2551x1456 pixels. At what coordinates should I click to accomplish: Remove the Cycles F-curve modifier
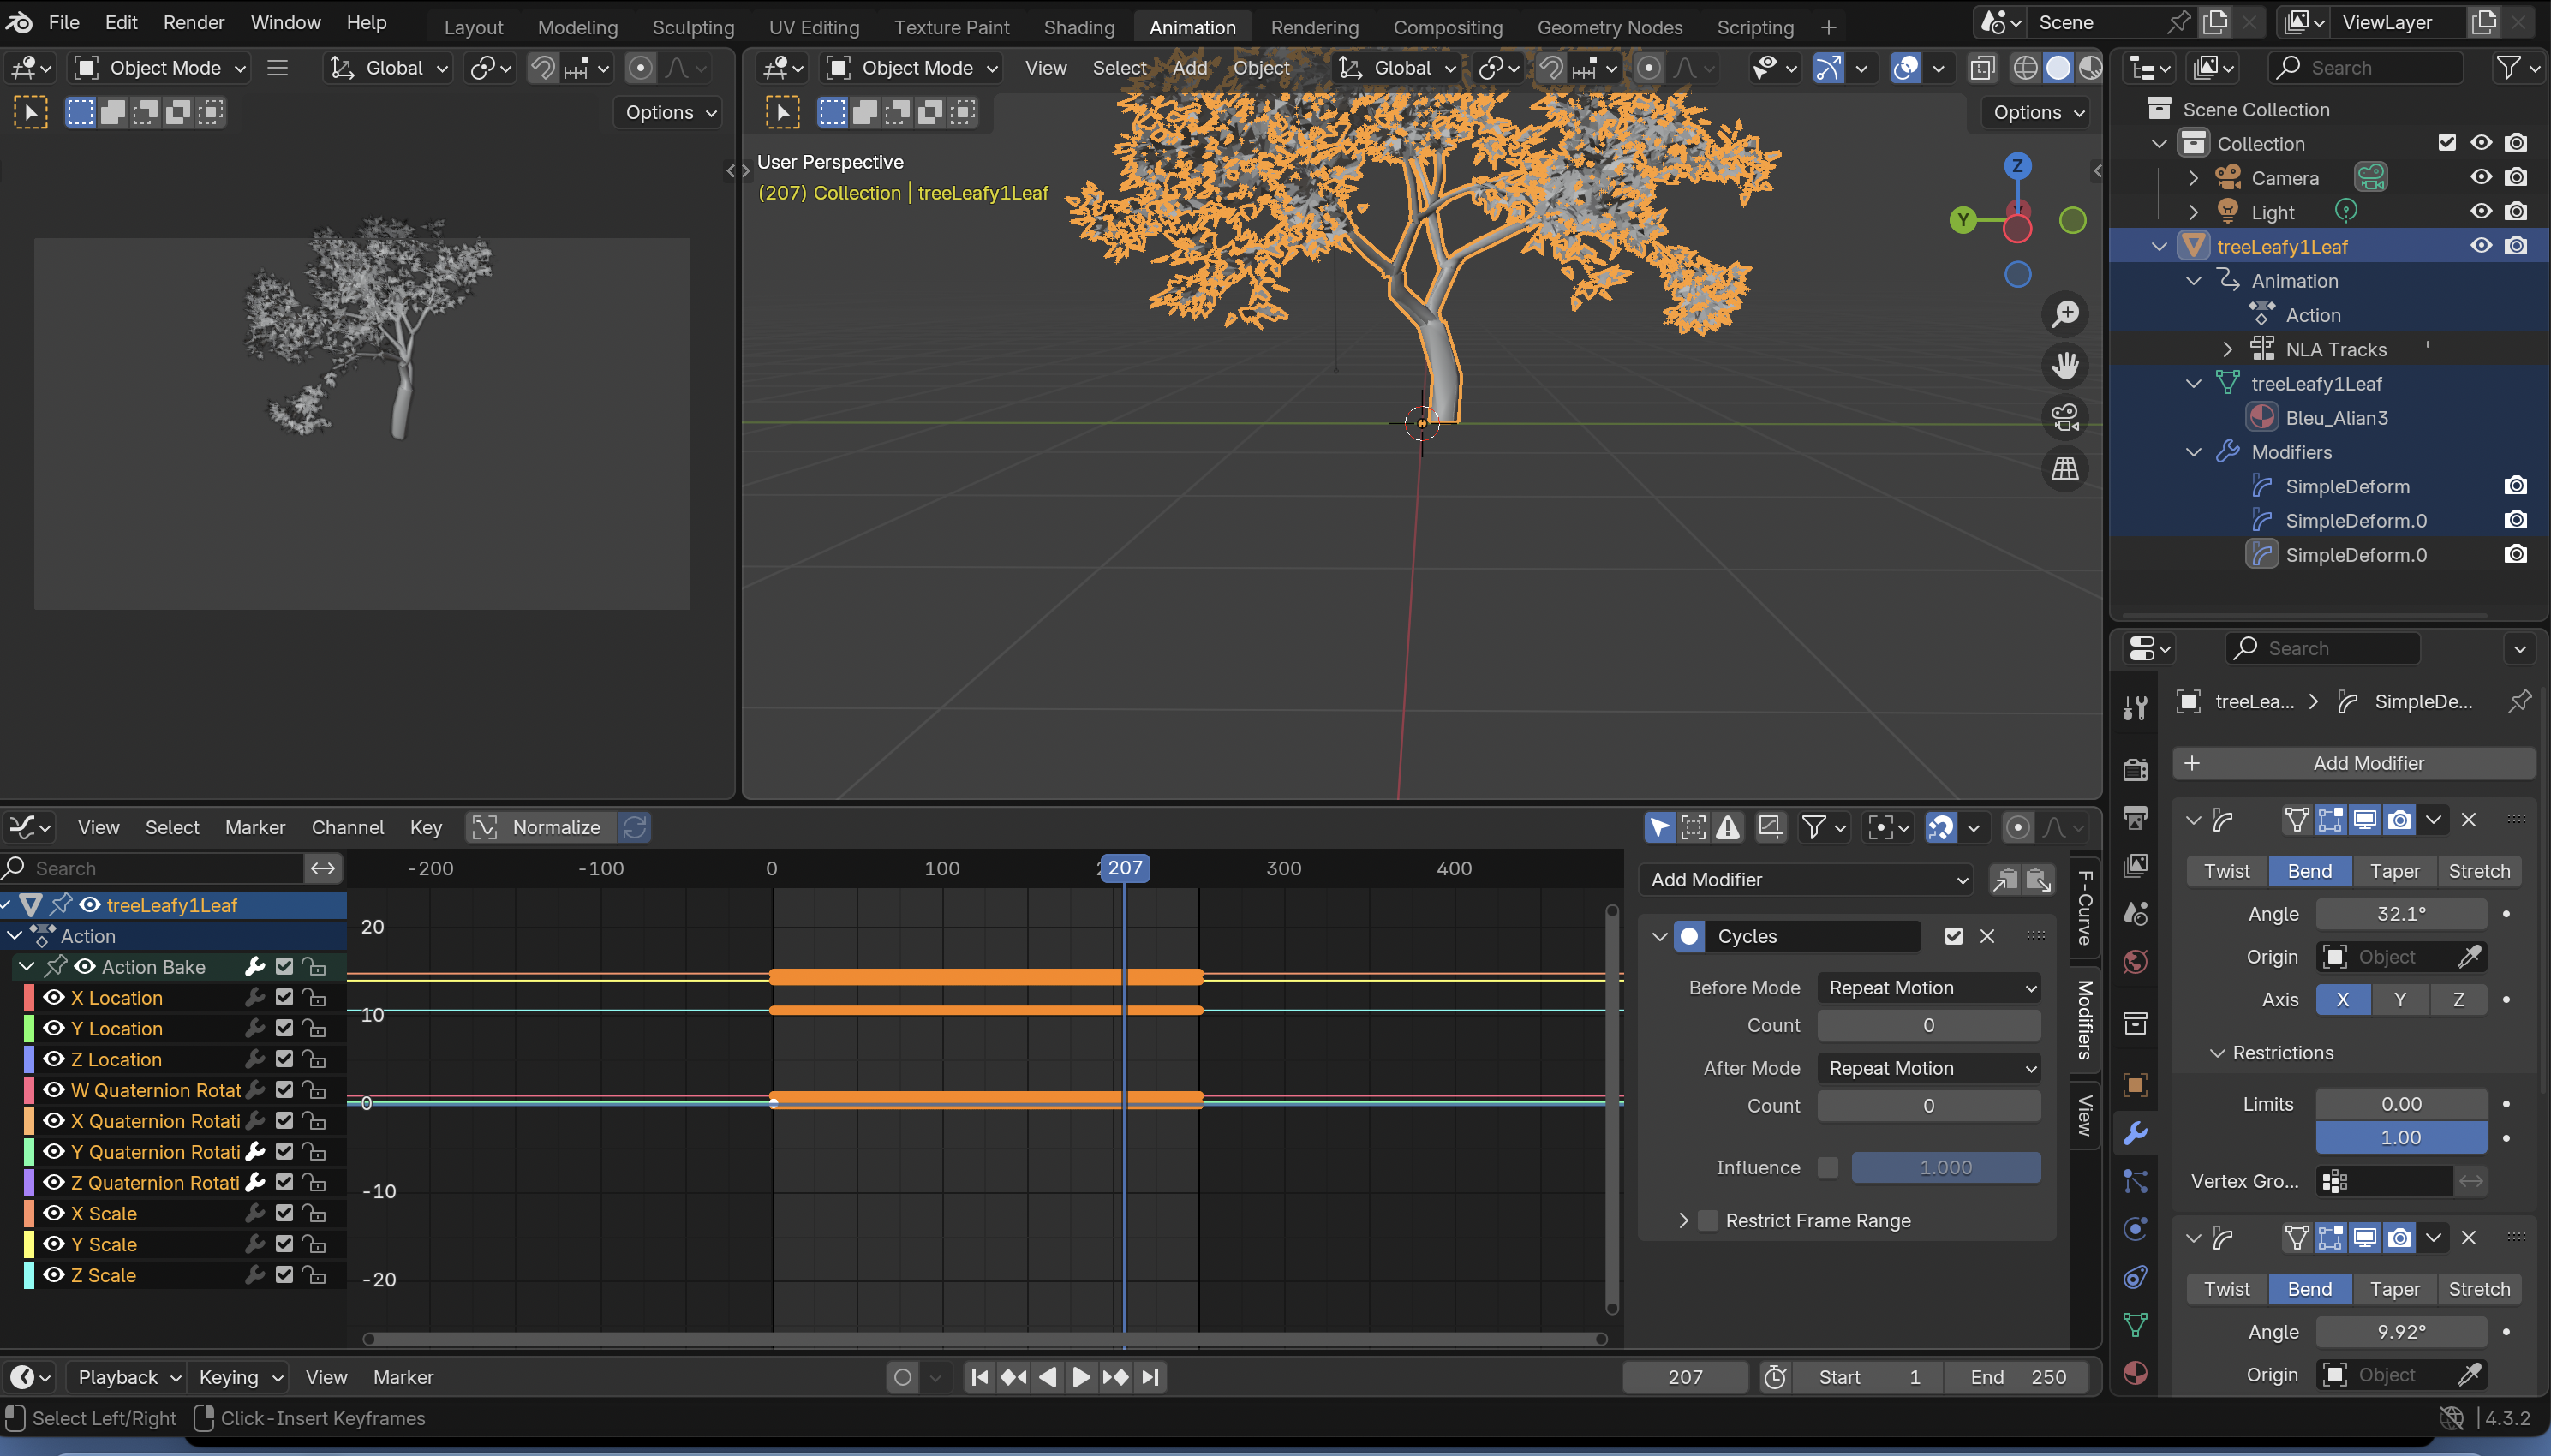click(x=1987, y=936)
